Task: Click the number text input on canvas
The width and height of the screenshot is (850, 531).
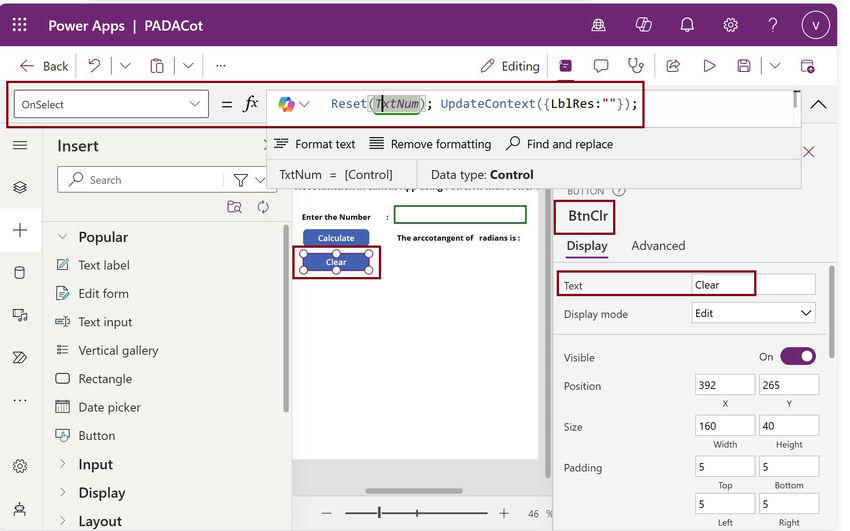Action: pyautogui.click(x=460, y=215)
